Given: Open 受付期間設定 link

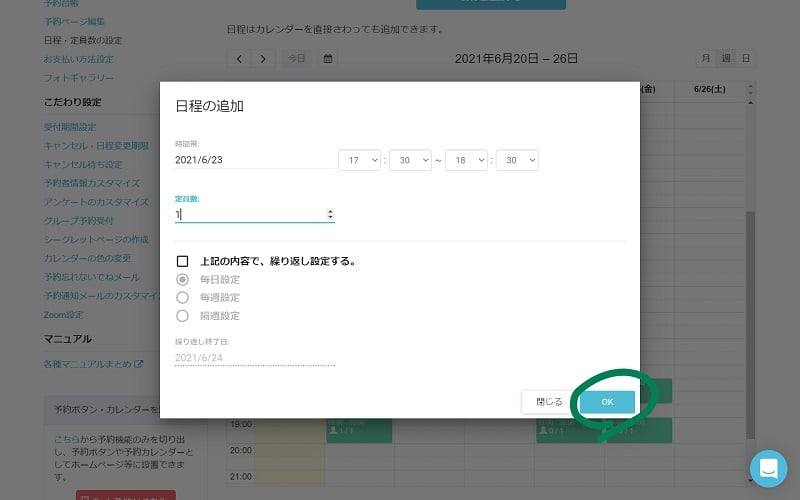Looking at the screenshot, I should click(x=70, y=127).
